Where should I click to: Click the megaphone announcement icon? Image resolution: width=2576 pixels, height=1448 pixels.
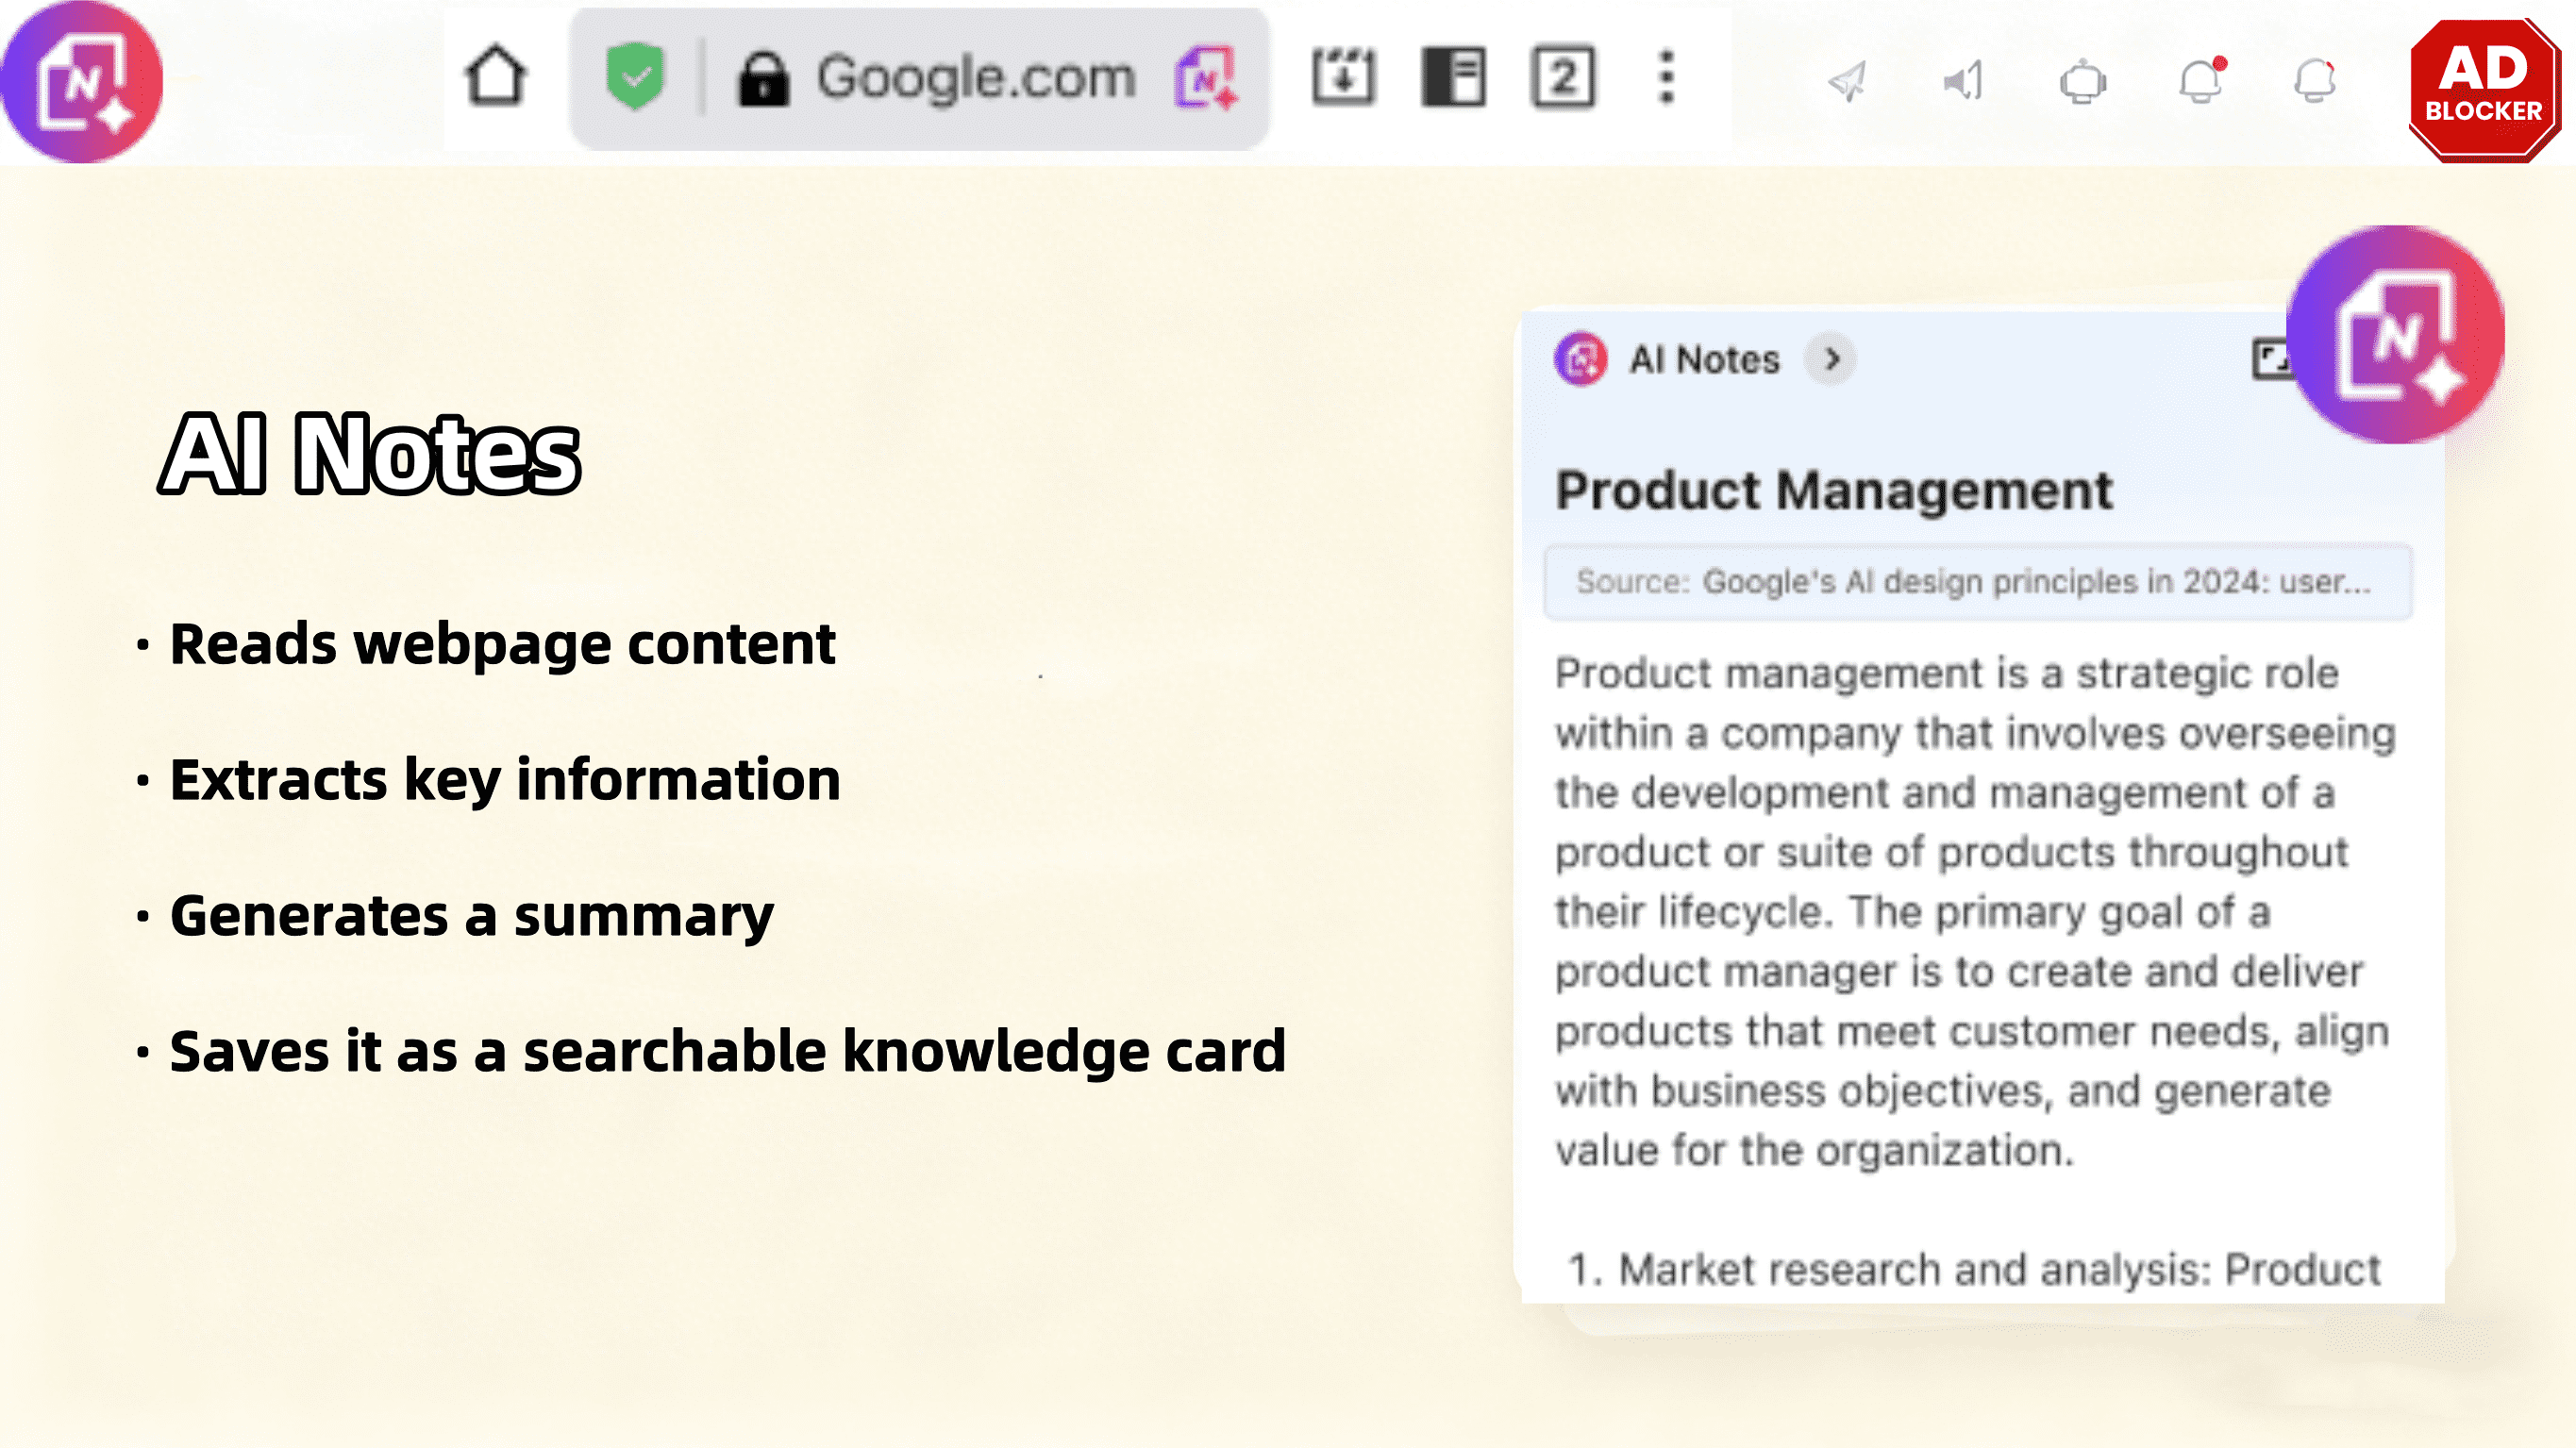1963,81
